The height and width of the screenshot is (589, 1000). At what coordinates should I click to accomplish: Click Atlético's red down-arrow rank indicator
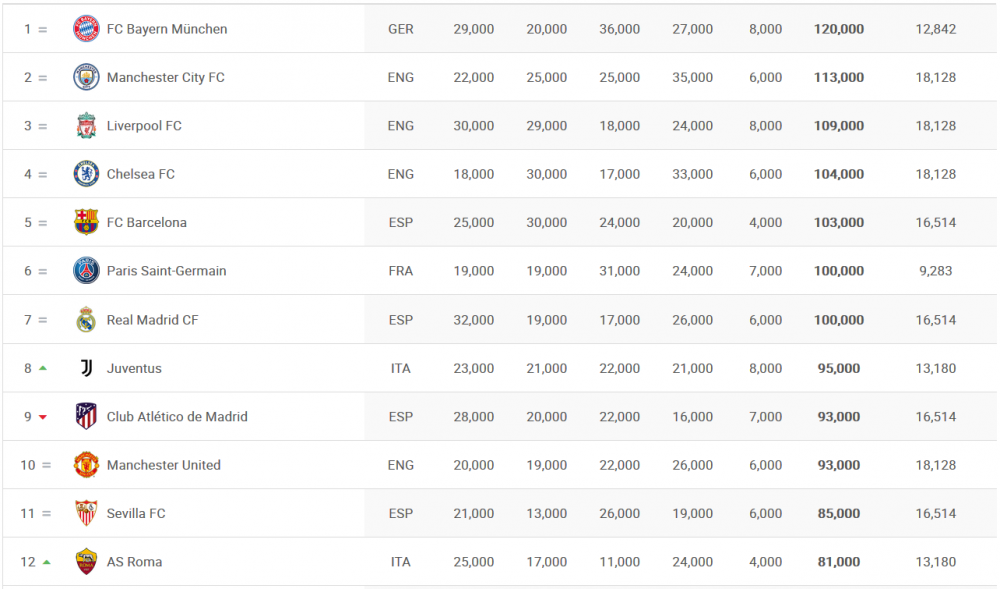point(43,417)
